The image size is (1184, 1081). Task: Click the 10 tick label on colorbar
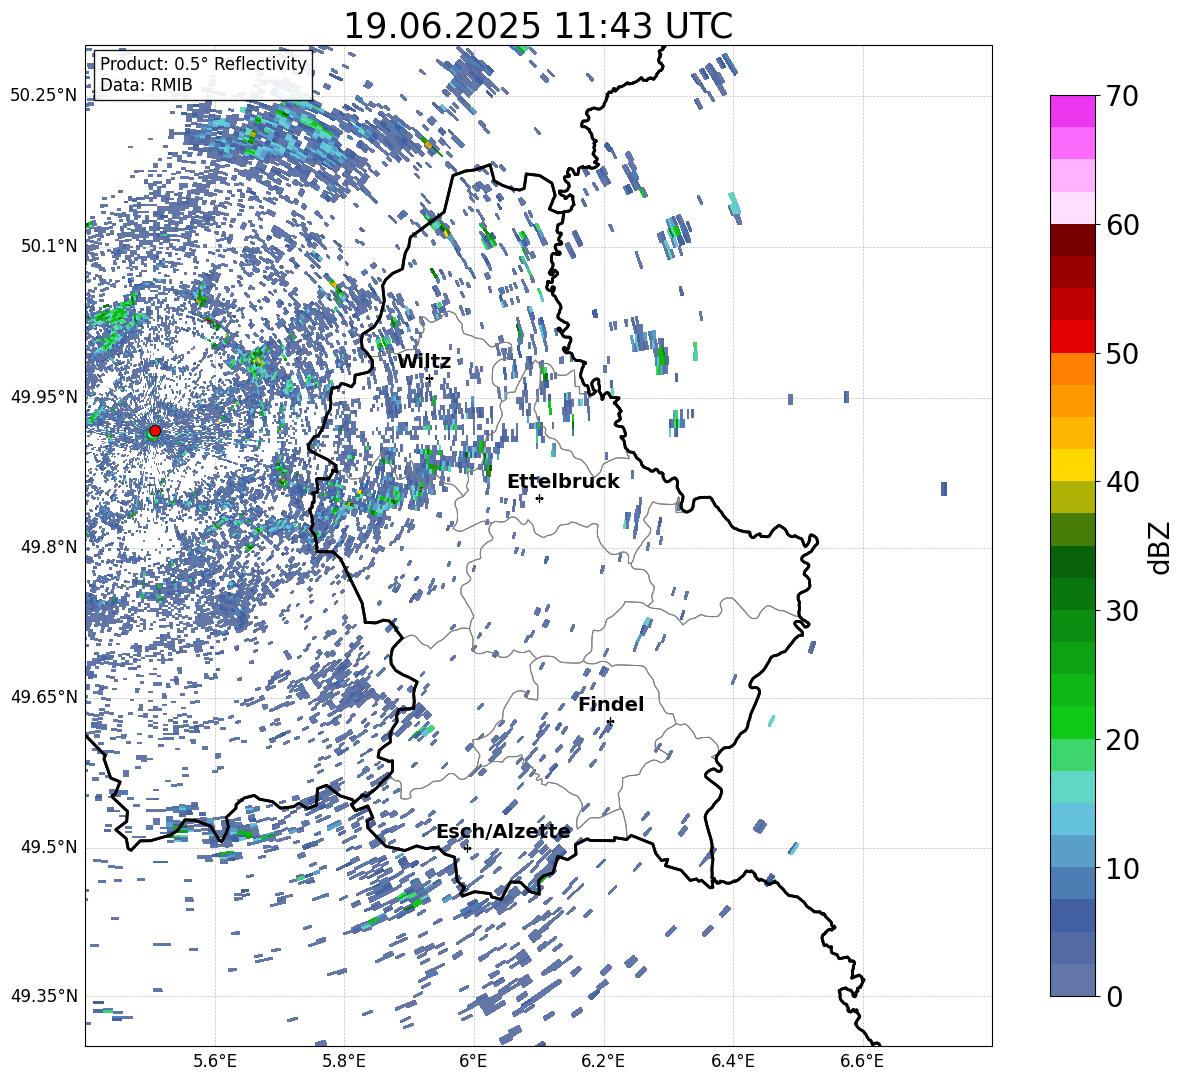click(1122, 868)
